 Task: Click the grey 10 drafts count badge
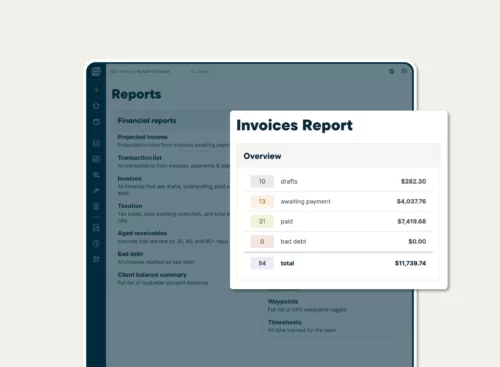click(262, 181)
